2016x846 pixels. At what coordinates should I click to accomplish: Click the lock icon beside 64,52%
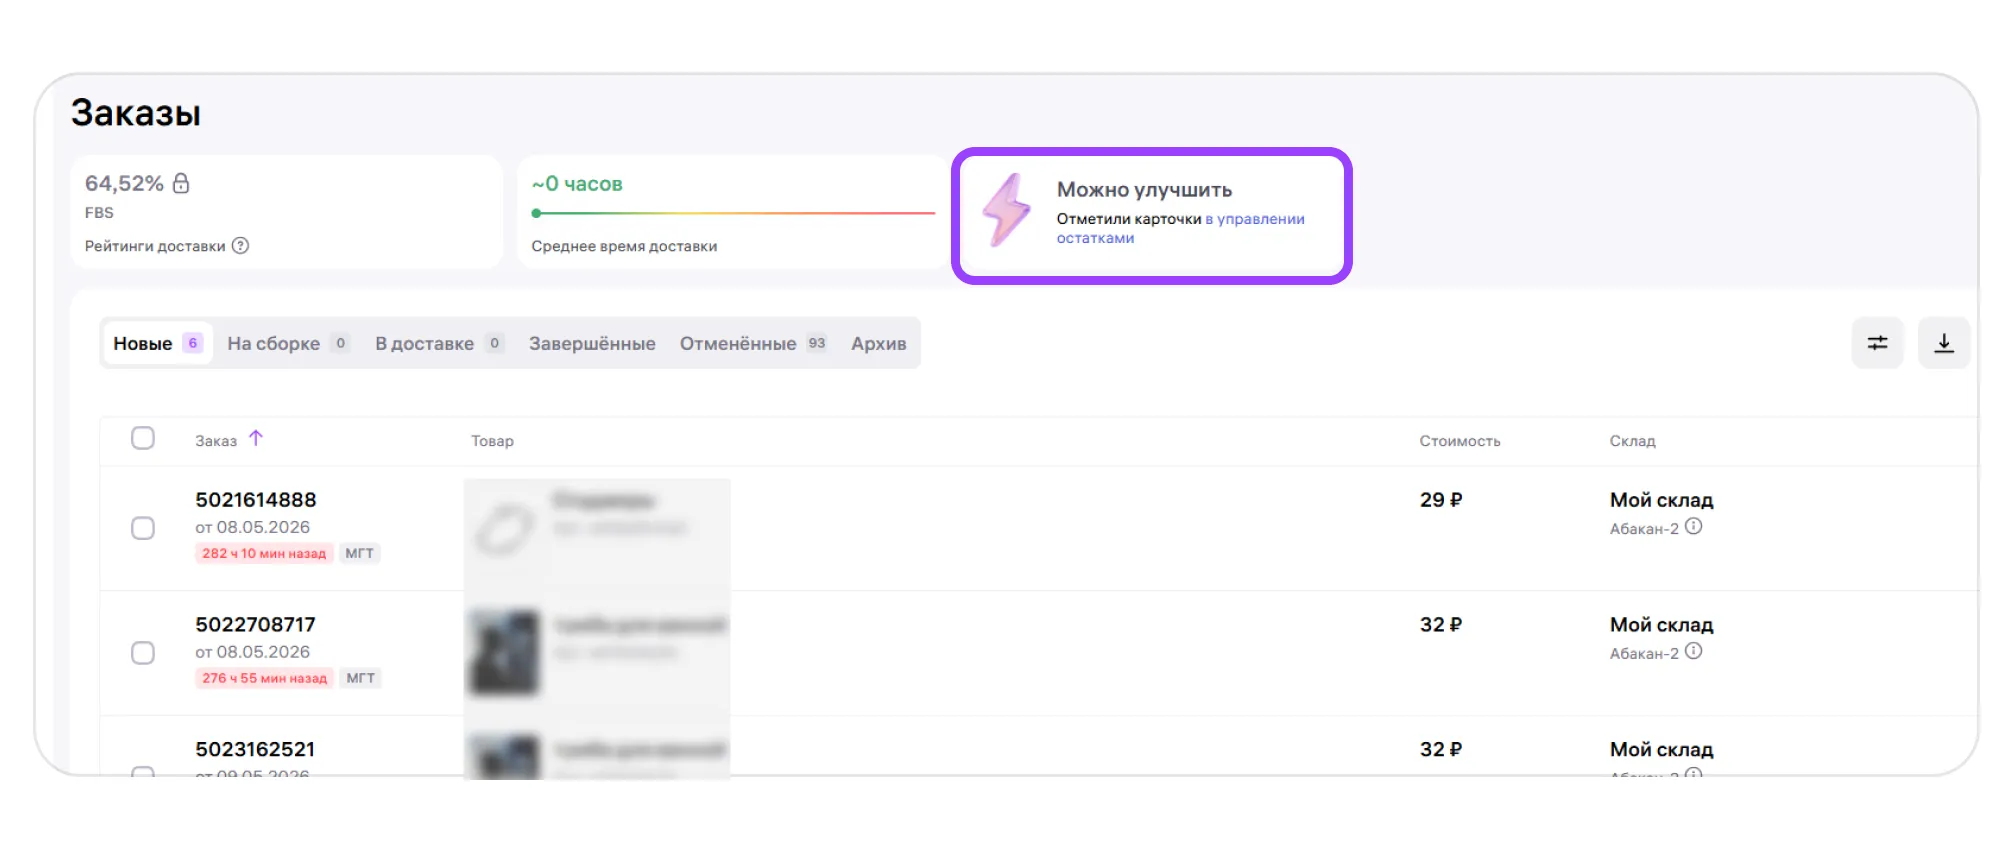181,183
